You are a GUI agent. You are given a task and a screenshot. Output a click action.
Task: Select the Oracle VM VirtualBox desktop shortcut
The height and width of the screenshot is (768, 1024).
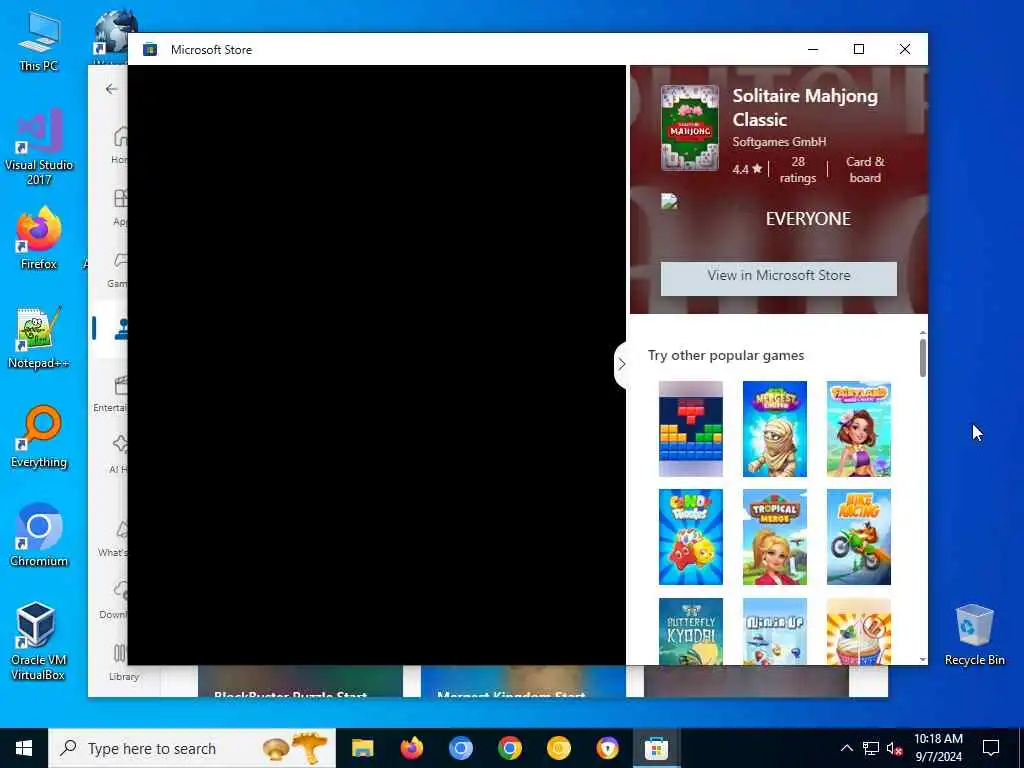pyautogui.click(x=37, y=641)
